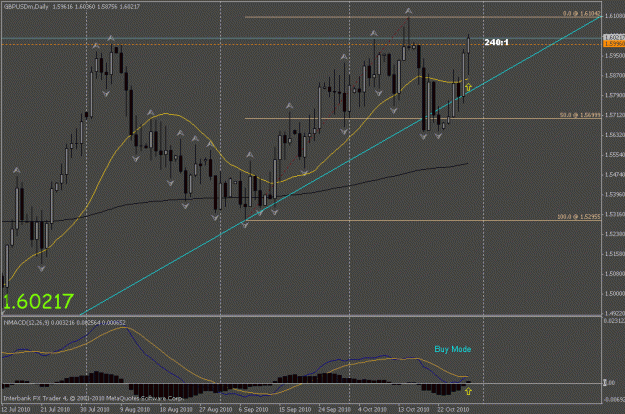Click the GBPUSDm,Daily chart title

26,7
